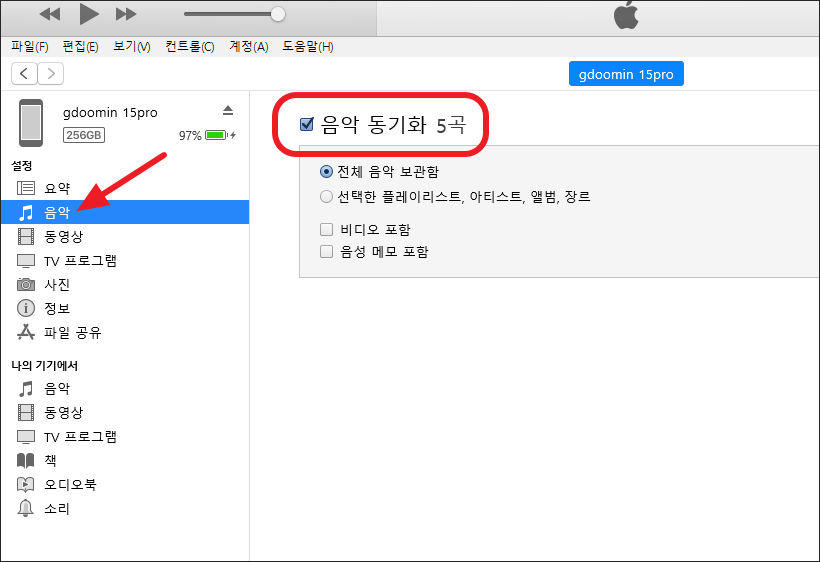
Task: Click the audiobook icon beside 오디오북
Action: click(26, 485)
